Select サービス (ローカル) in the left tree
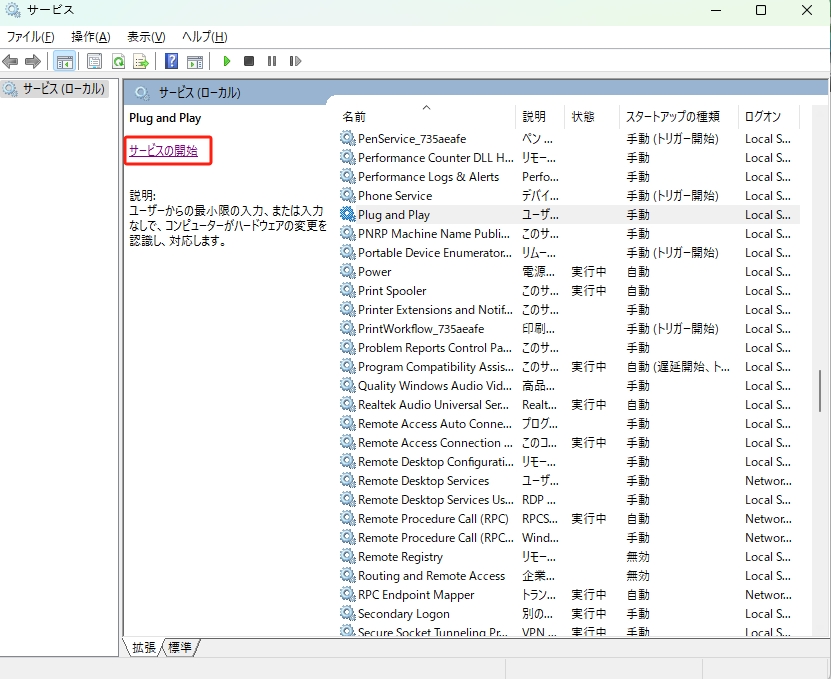831x679 pixels. (58, 88)
